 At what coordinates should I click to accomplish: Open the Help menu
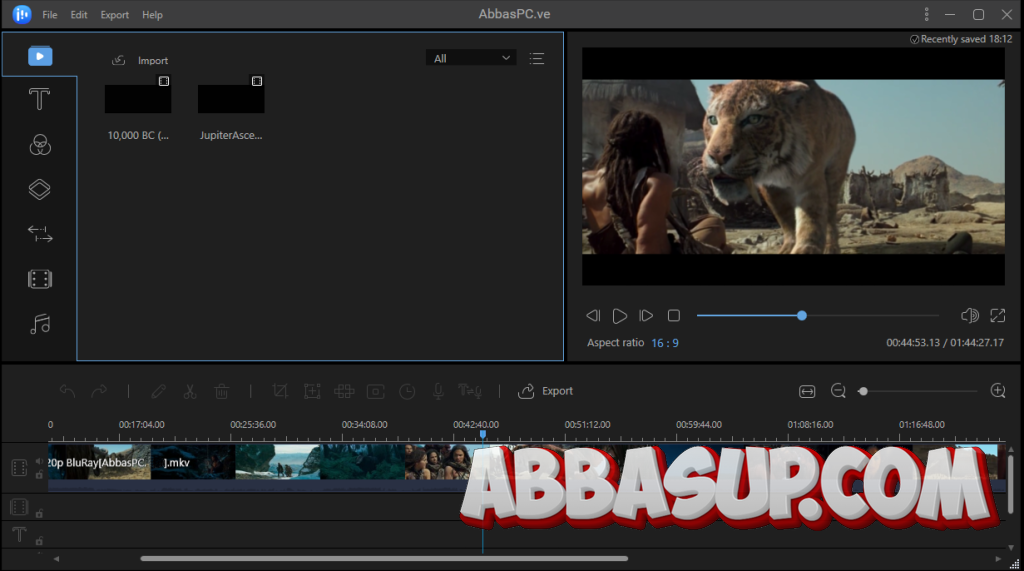[x=152, y=14]
